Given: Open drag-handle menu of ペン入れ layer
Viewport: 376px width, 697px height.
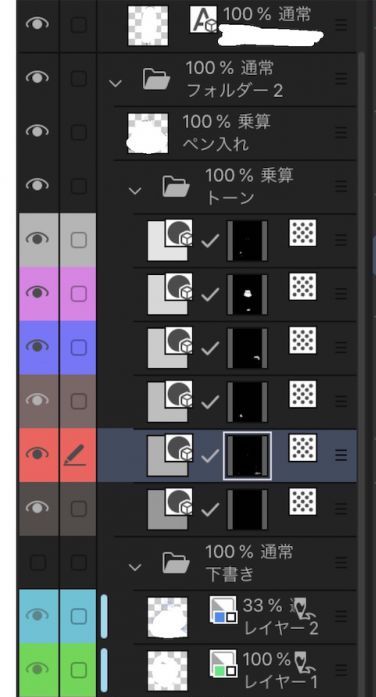Looking at the screenshot, I should pyautogui.click(x=341, y=132).
